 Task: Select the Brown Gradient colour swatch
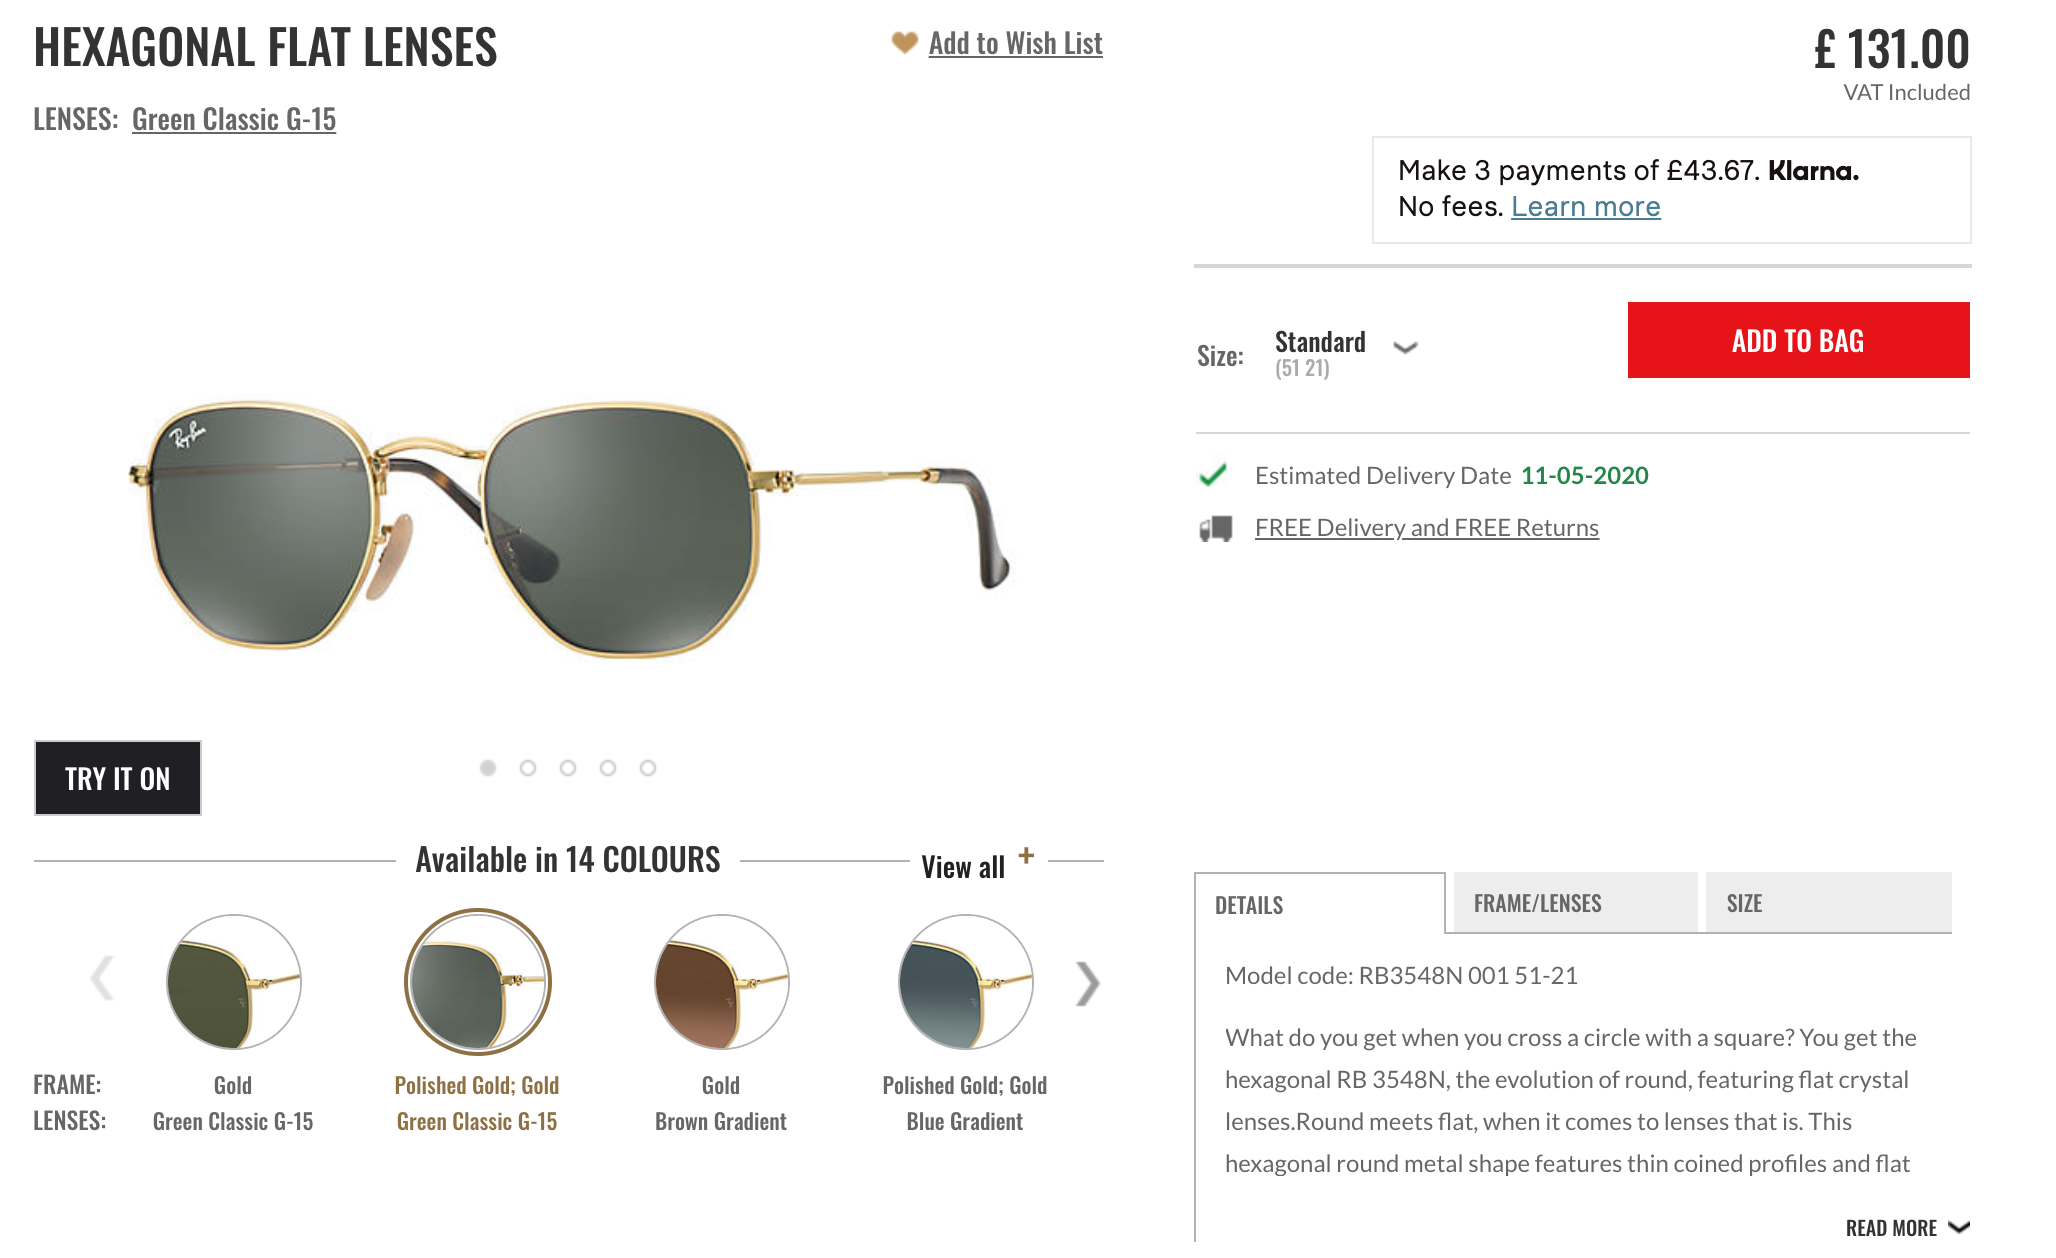720,983
